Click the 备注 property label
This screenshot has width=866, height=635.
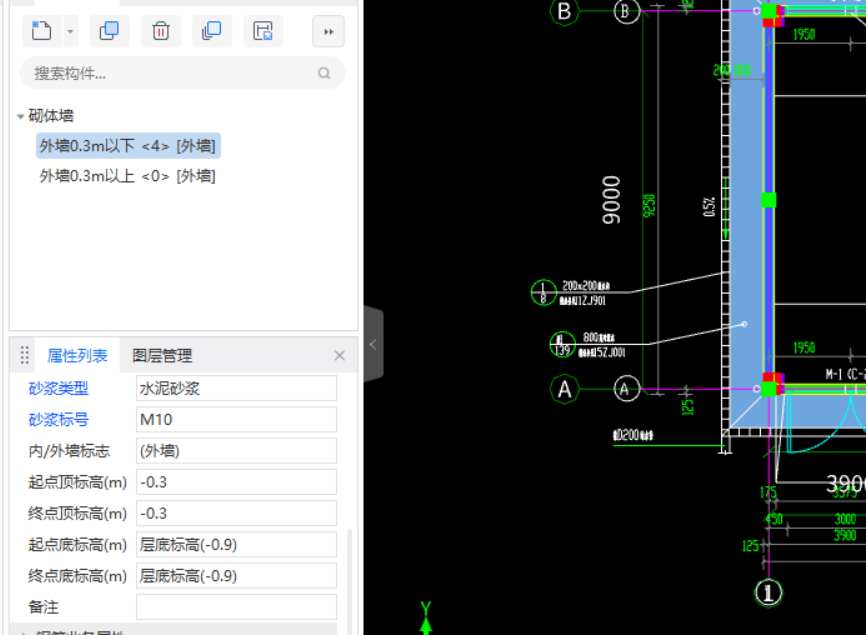point(43,607)
